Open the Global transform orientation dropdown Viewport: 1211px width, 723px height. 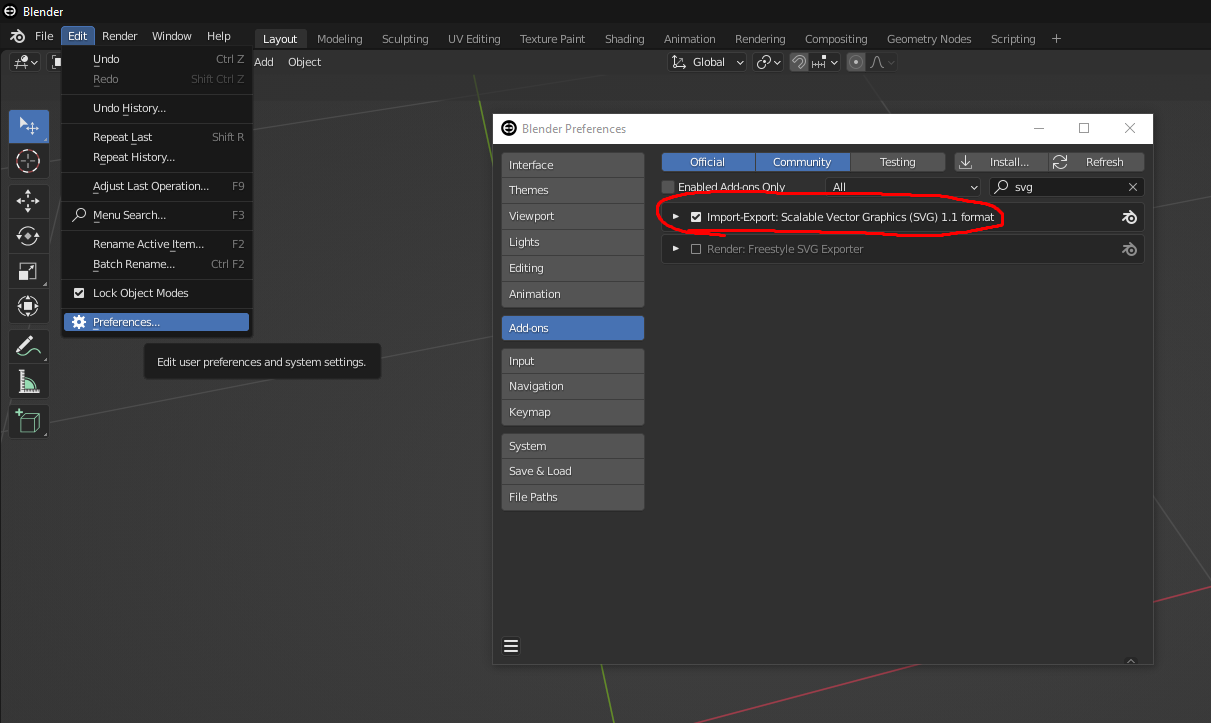pyautogui.click(x=708, y=62)
